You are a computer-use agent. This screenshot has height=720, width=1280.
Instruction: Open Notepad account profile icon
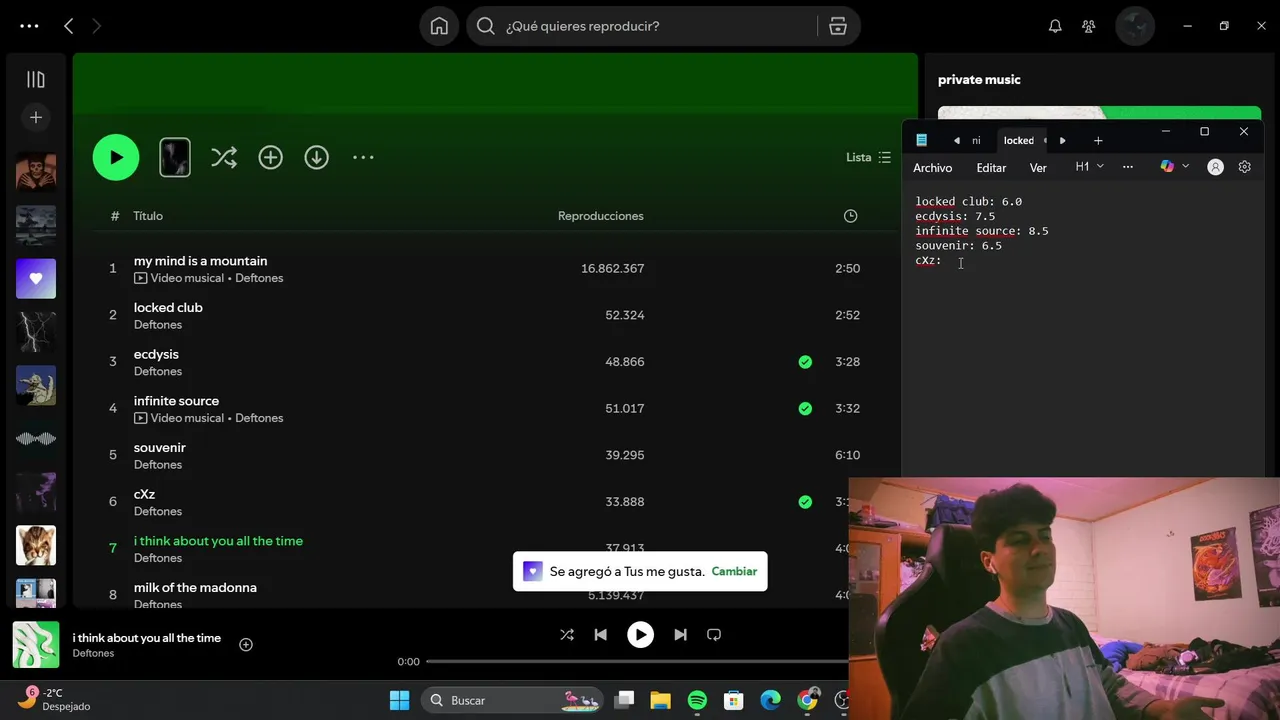point(1215,167)
